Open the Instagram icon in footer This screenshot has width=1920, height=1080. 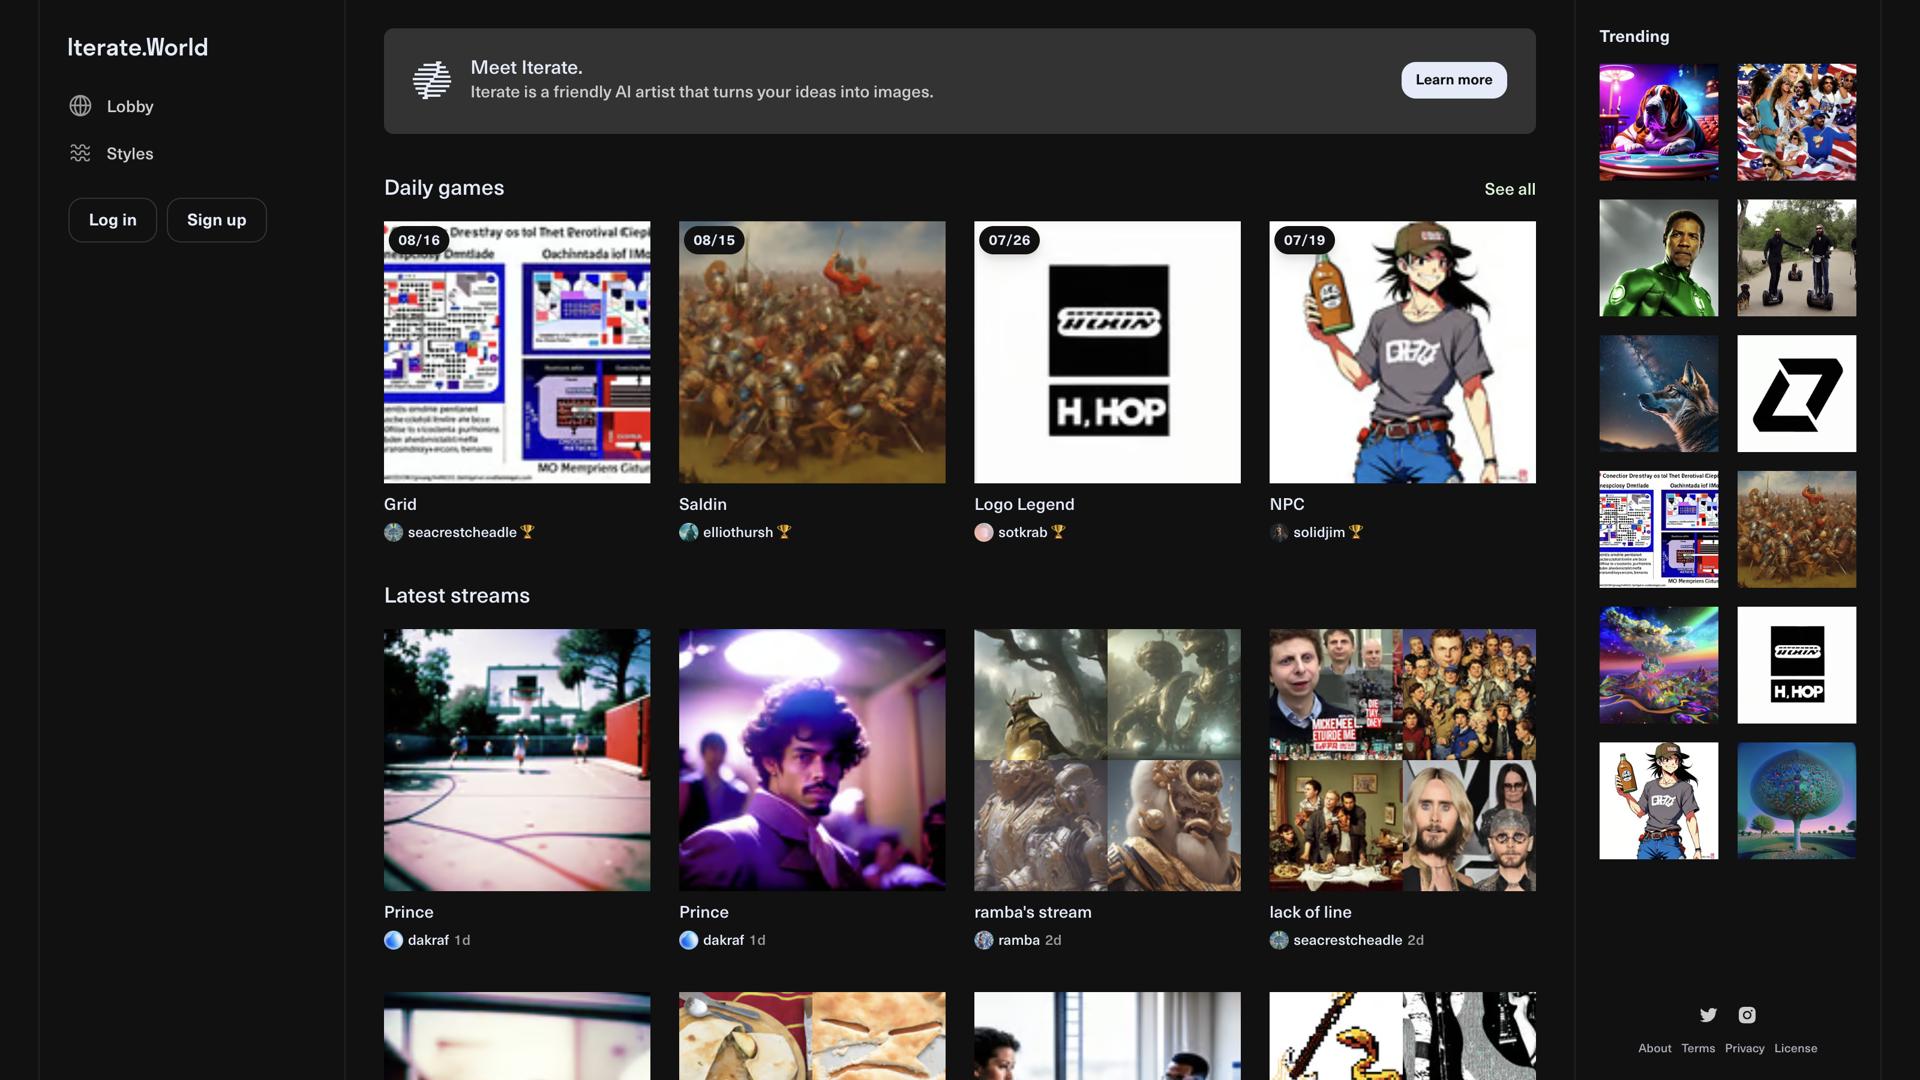(1747, 1015)
